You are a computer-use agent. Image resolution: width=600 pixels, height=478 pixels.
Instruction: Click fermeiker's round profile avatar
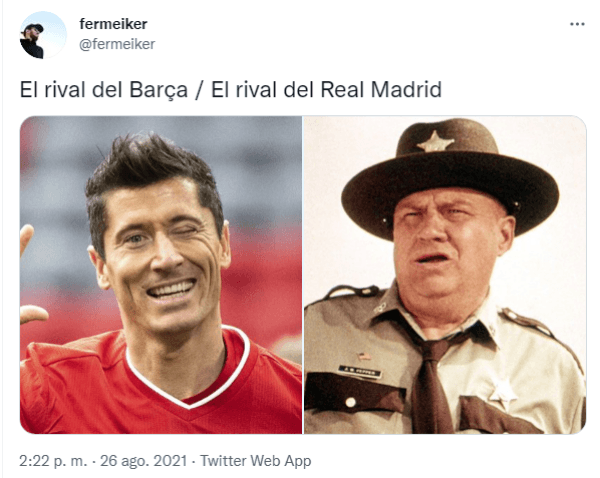[x=43, y=35]
